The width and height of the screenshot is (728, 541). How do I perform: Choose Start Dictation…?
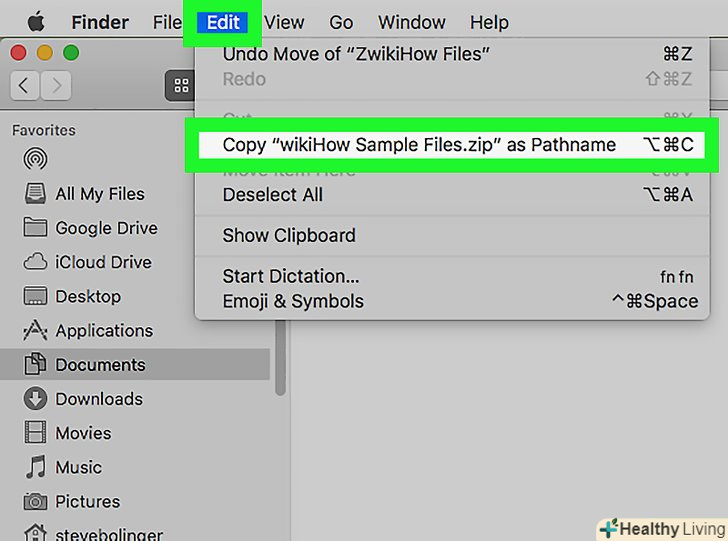[x=452, y=276]
